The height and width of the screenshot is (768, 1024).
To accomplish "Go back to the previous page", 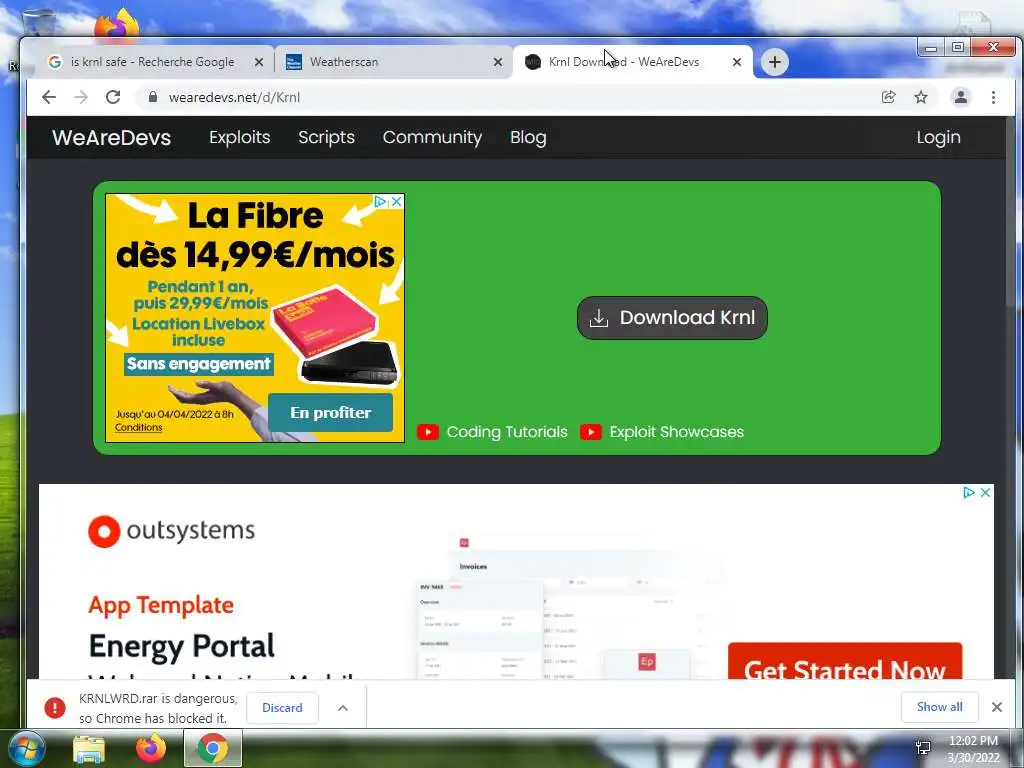I will tap(49, 97).
